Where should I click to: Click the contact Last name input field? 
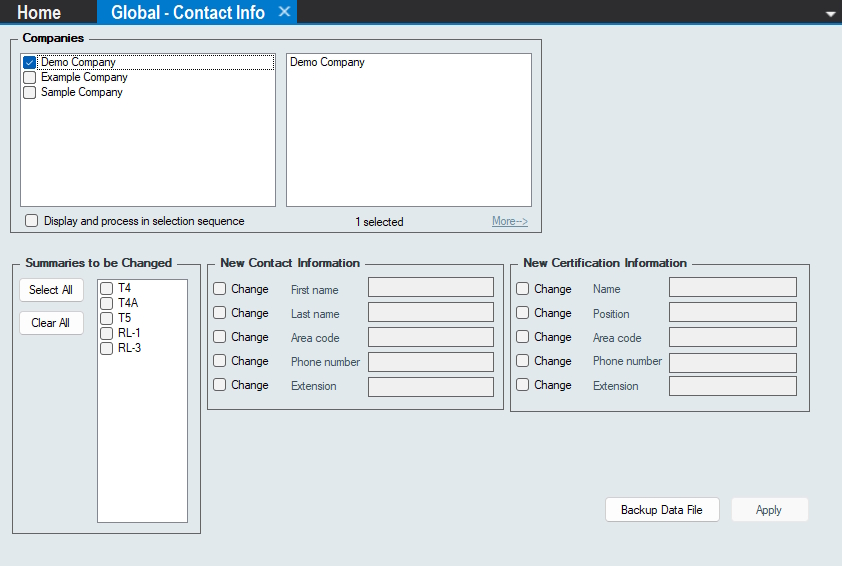click(430, 313)
